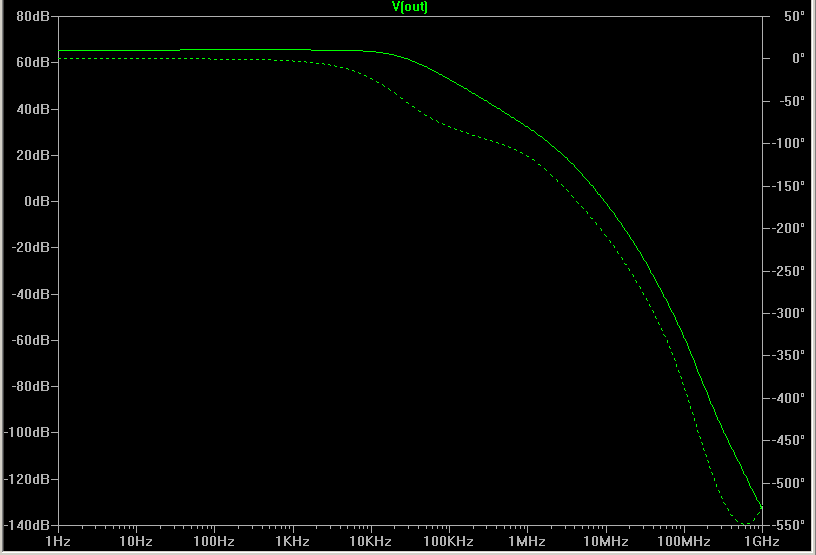816x555 pixels.
Task: Click the 60dB magnitude axis label
Action: click(33, 62)
